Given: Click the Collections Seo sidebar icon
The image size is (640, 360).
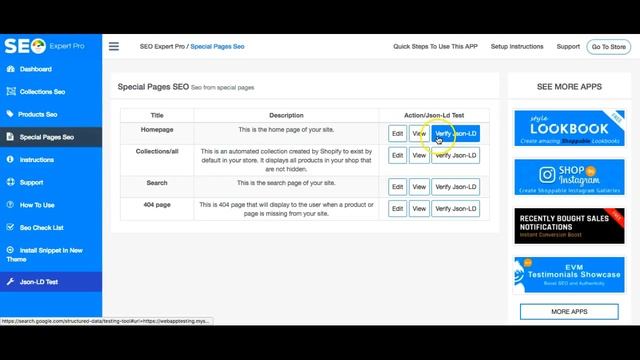Looking at the screenshot, I should [x=11, y=91].
